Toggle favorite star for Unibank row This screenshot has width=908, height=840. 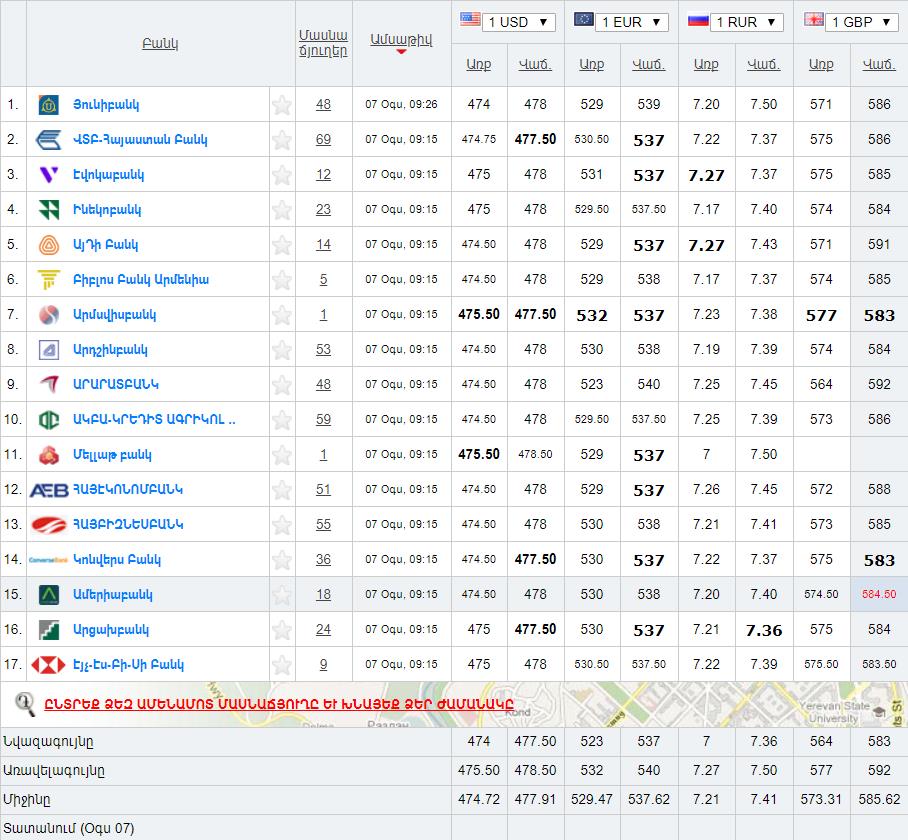(x=282, y=105)
